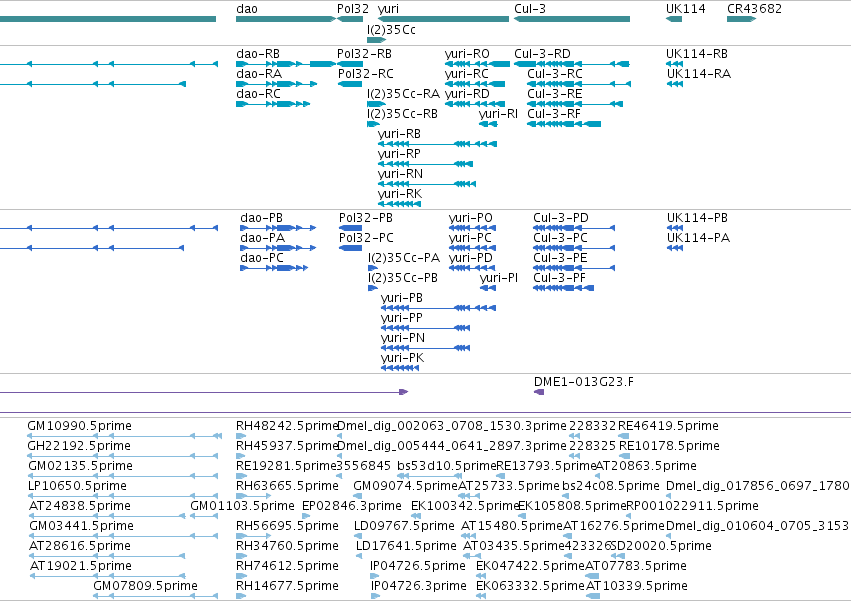Select the yuri gene label

pos(388,9)
